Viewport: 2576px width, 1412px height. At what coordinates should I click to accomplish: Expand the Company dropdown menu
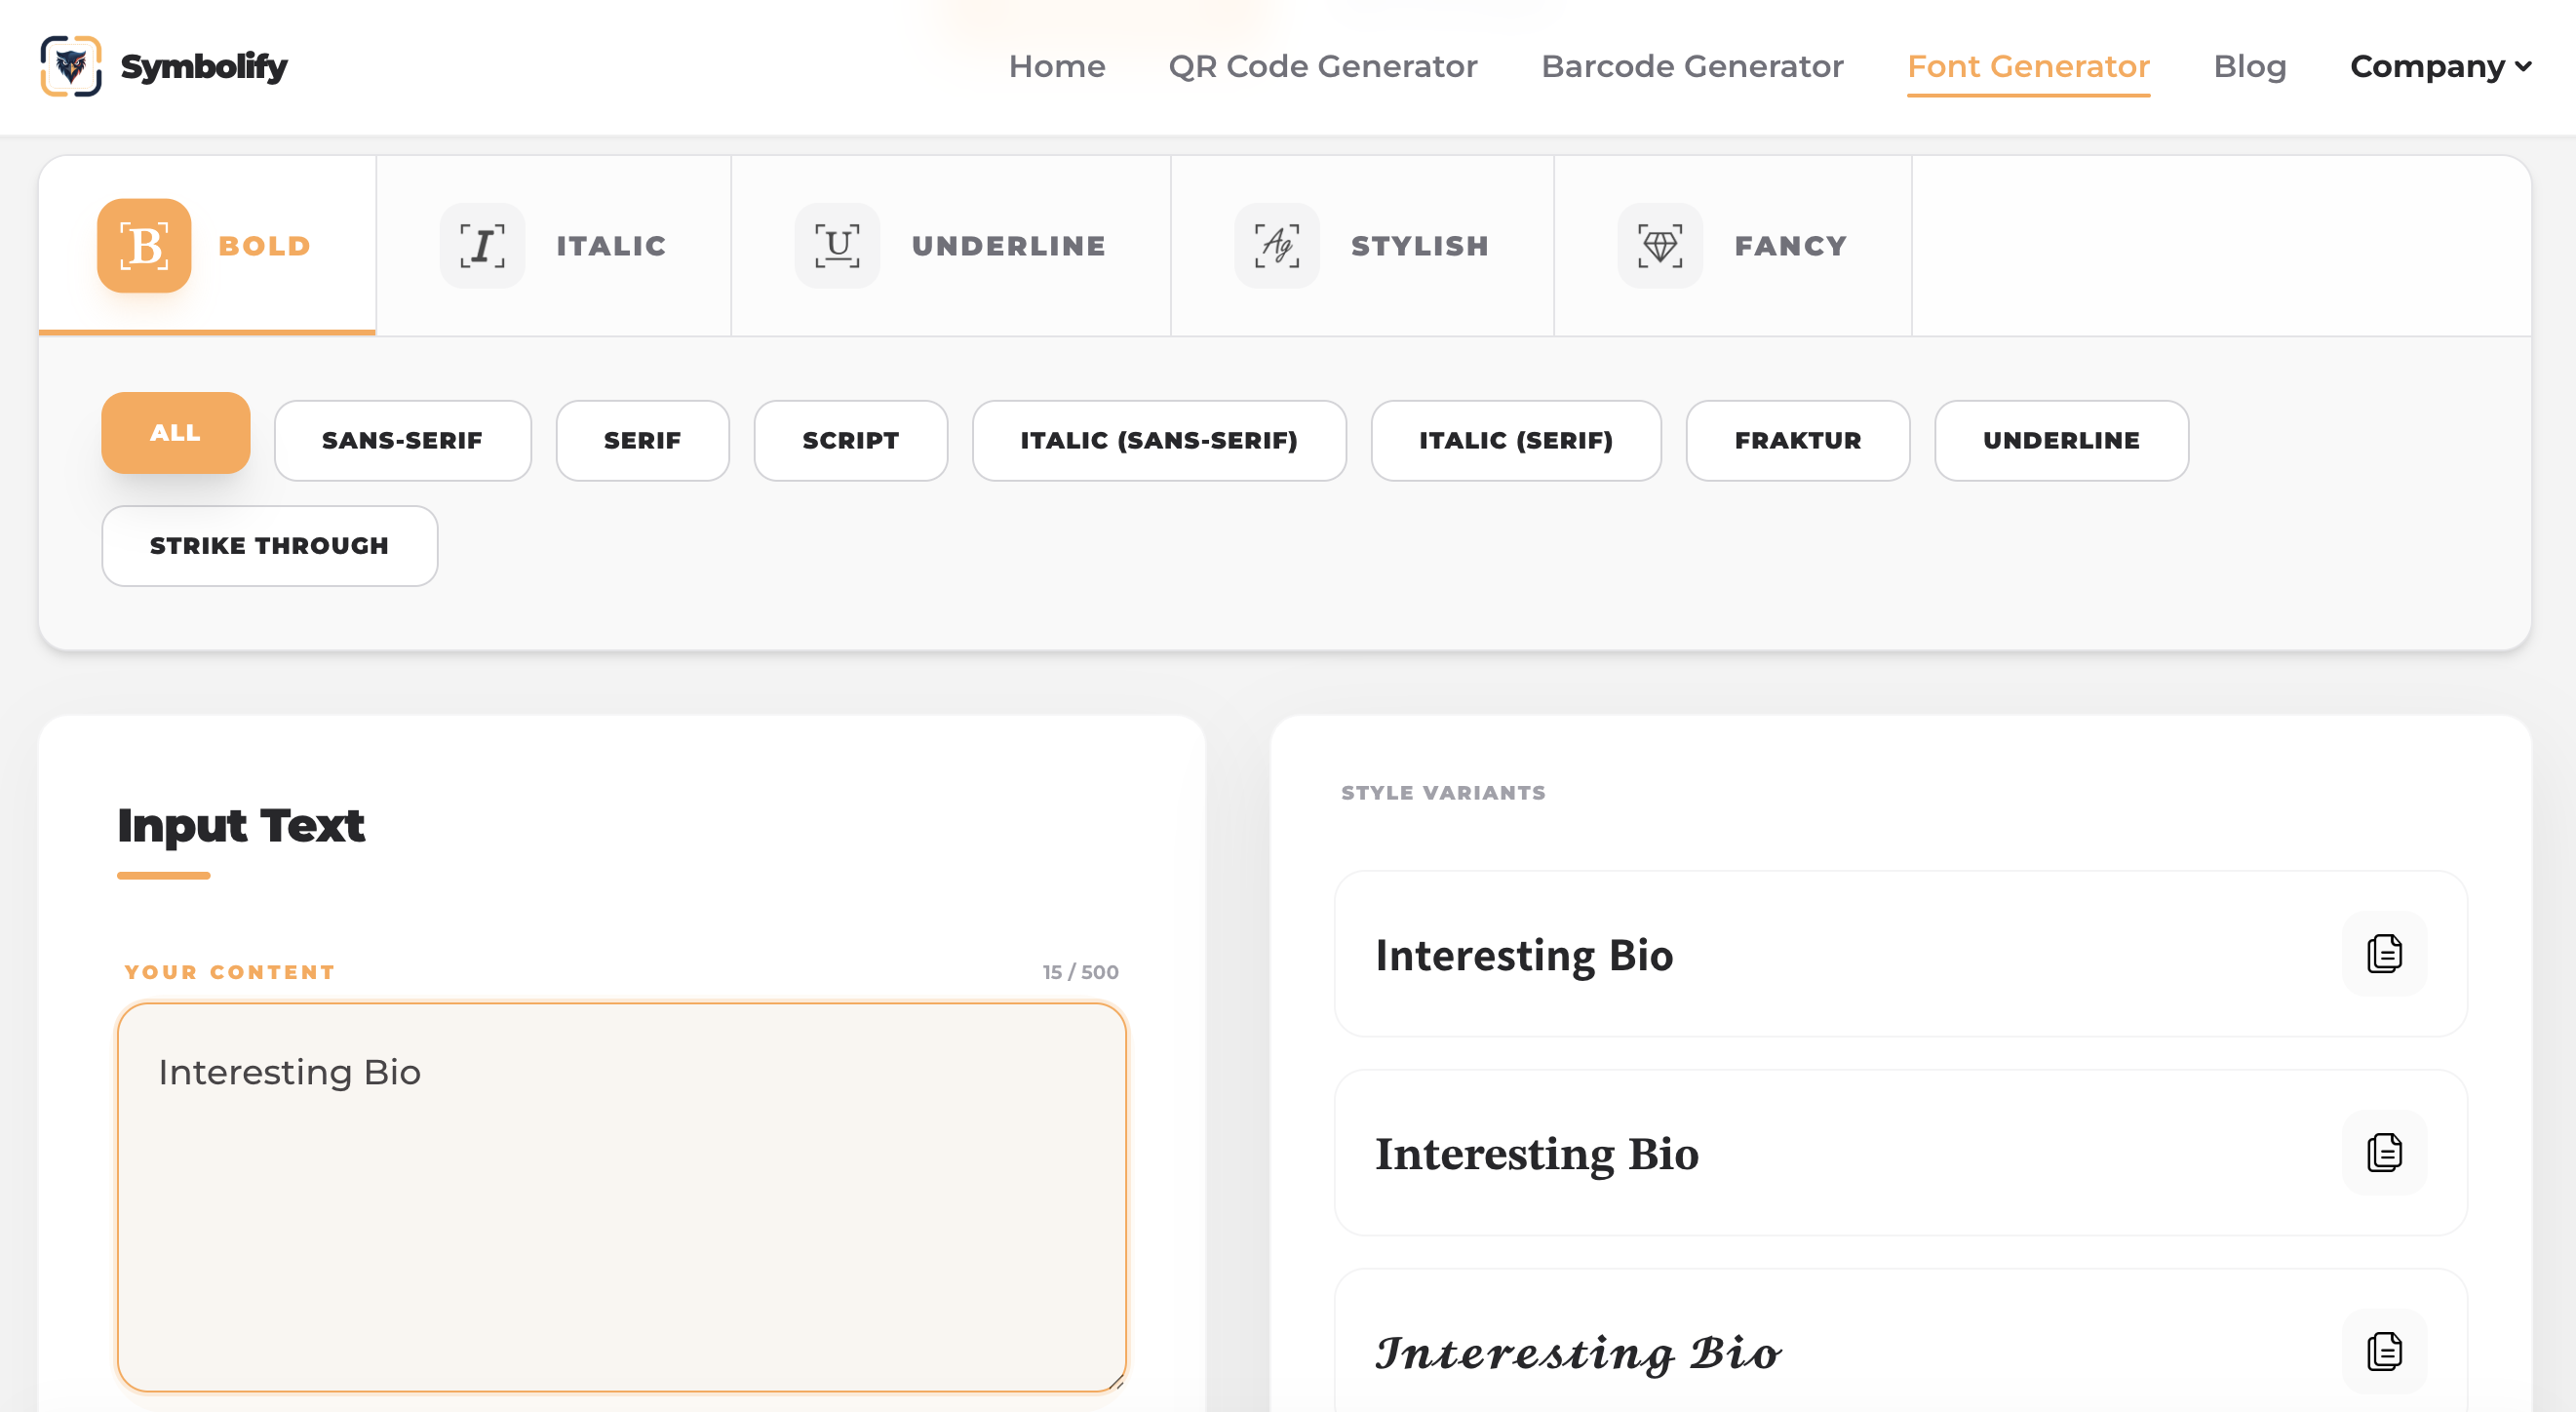2440,66
